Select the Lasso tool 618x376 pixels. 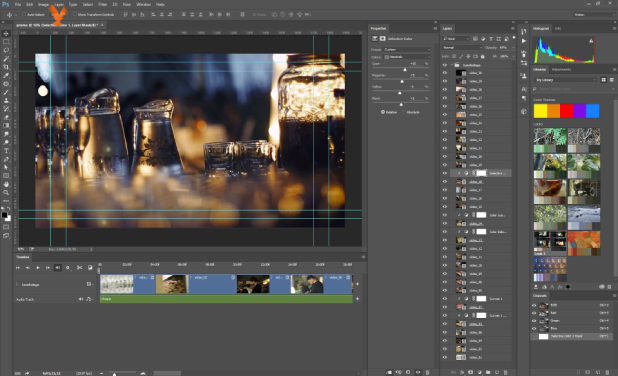(x=6, y=50)
